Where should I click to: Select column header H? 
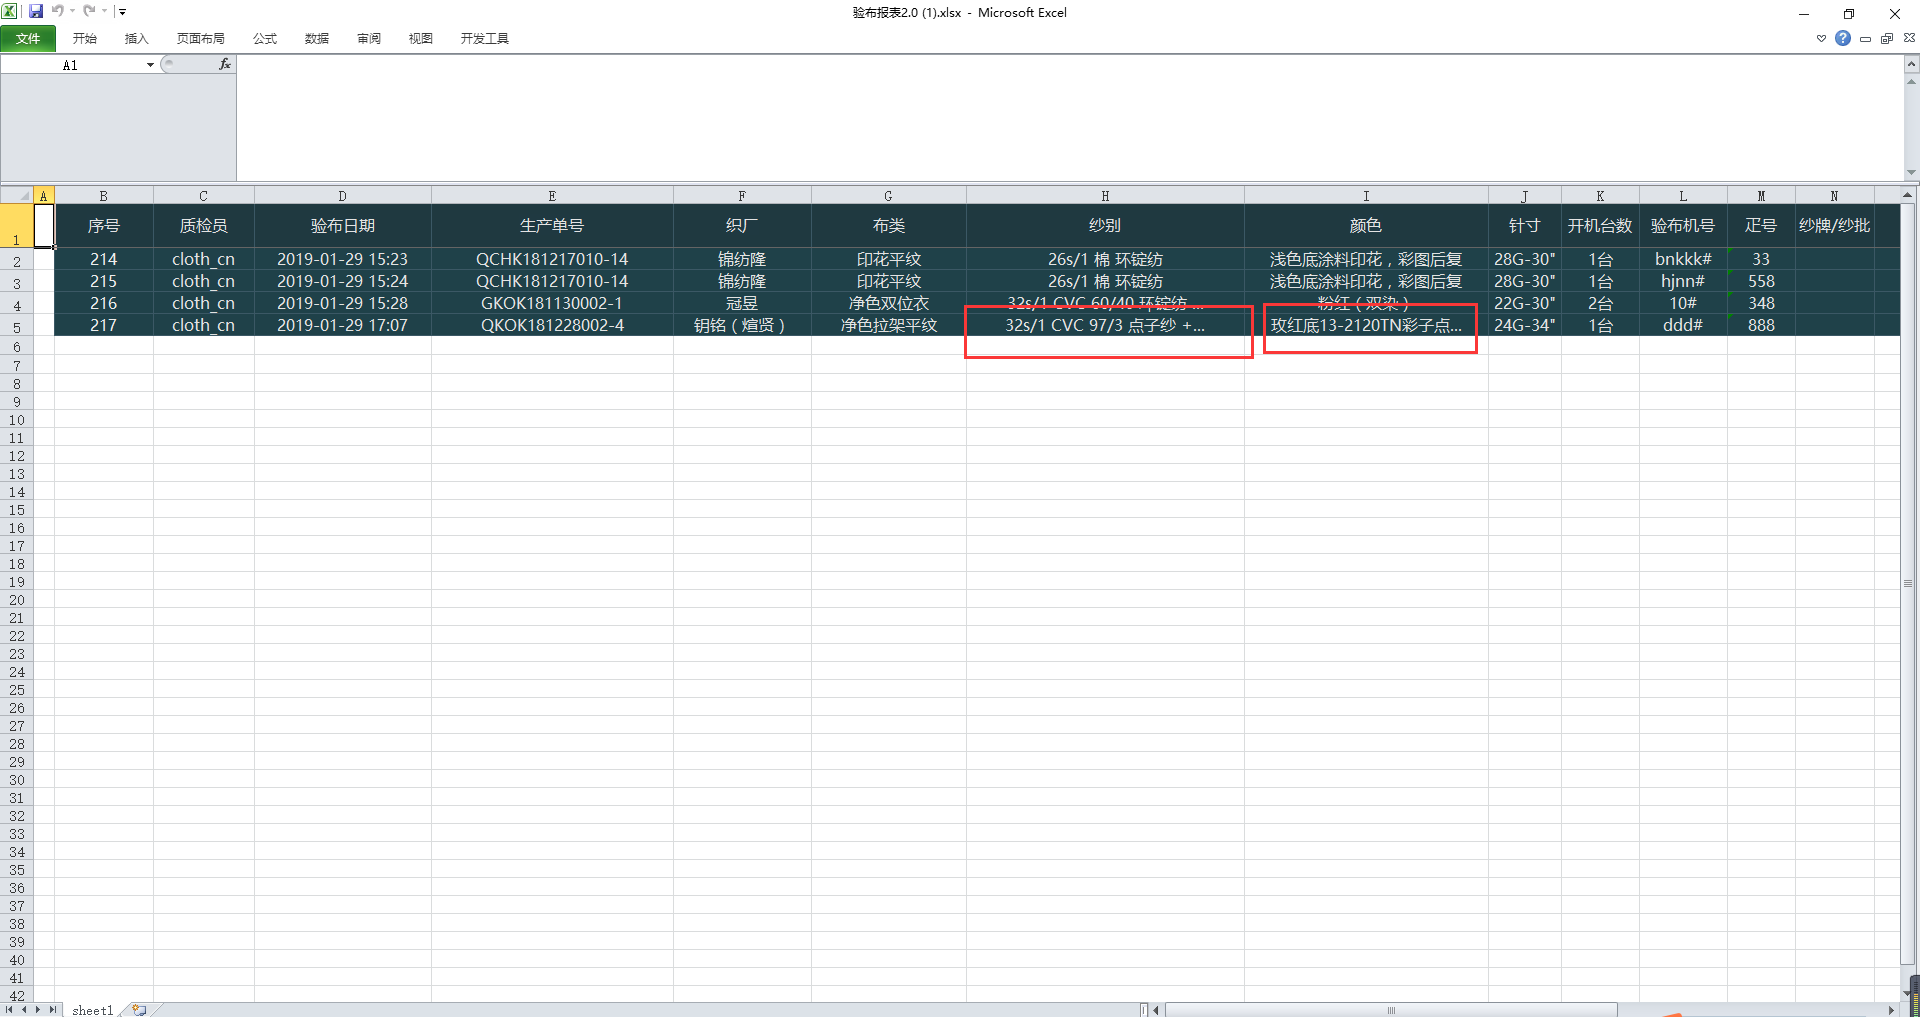[x=1105, y=196]
